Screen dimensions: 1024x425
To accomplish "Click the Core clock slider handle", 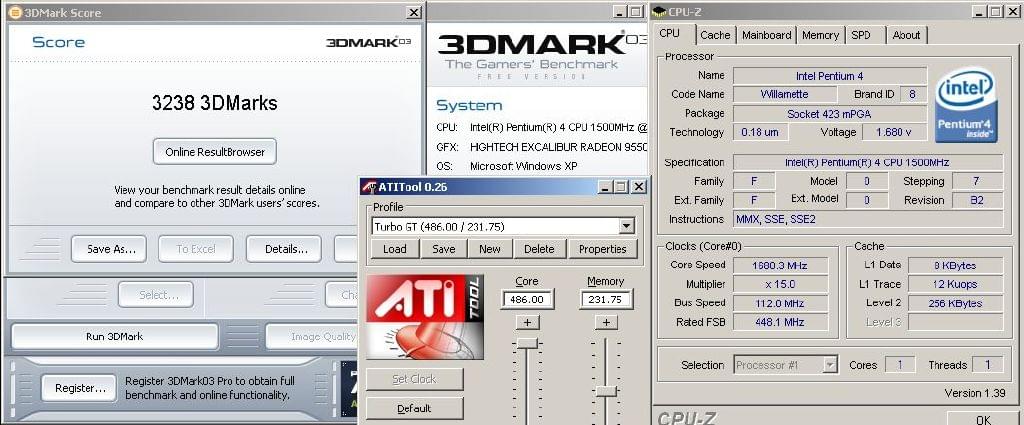I will click(527, 344).
